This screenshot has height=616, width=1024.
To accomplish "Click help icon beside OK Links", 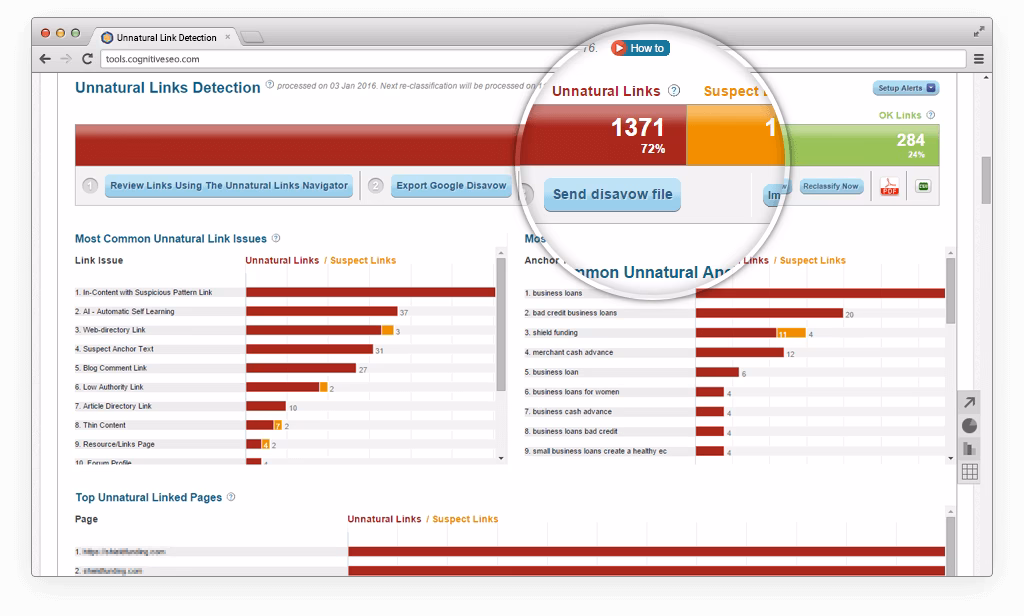I will tap(931, 115).
